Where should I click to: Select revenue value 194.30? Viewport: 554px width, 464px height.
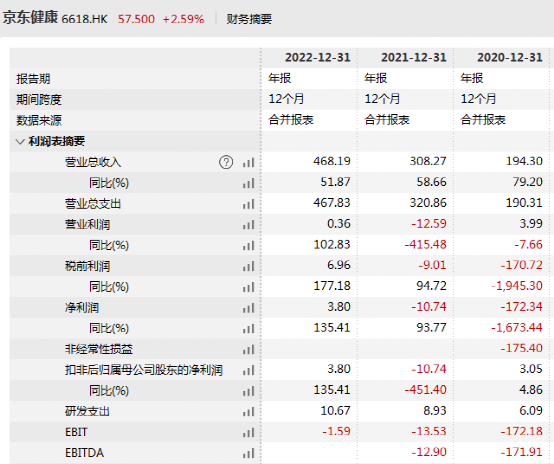524,161
